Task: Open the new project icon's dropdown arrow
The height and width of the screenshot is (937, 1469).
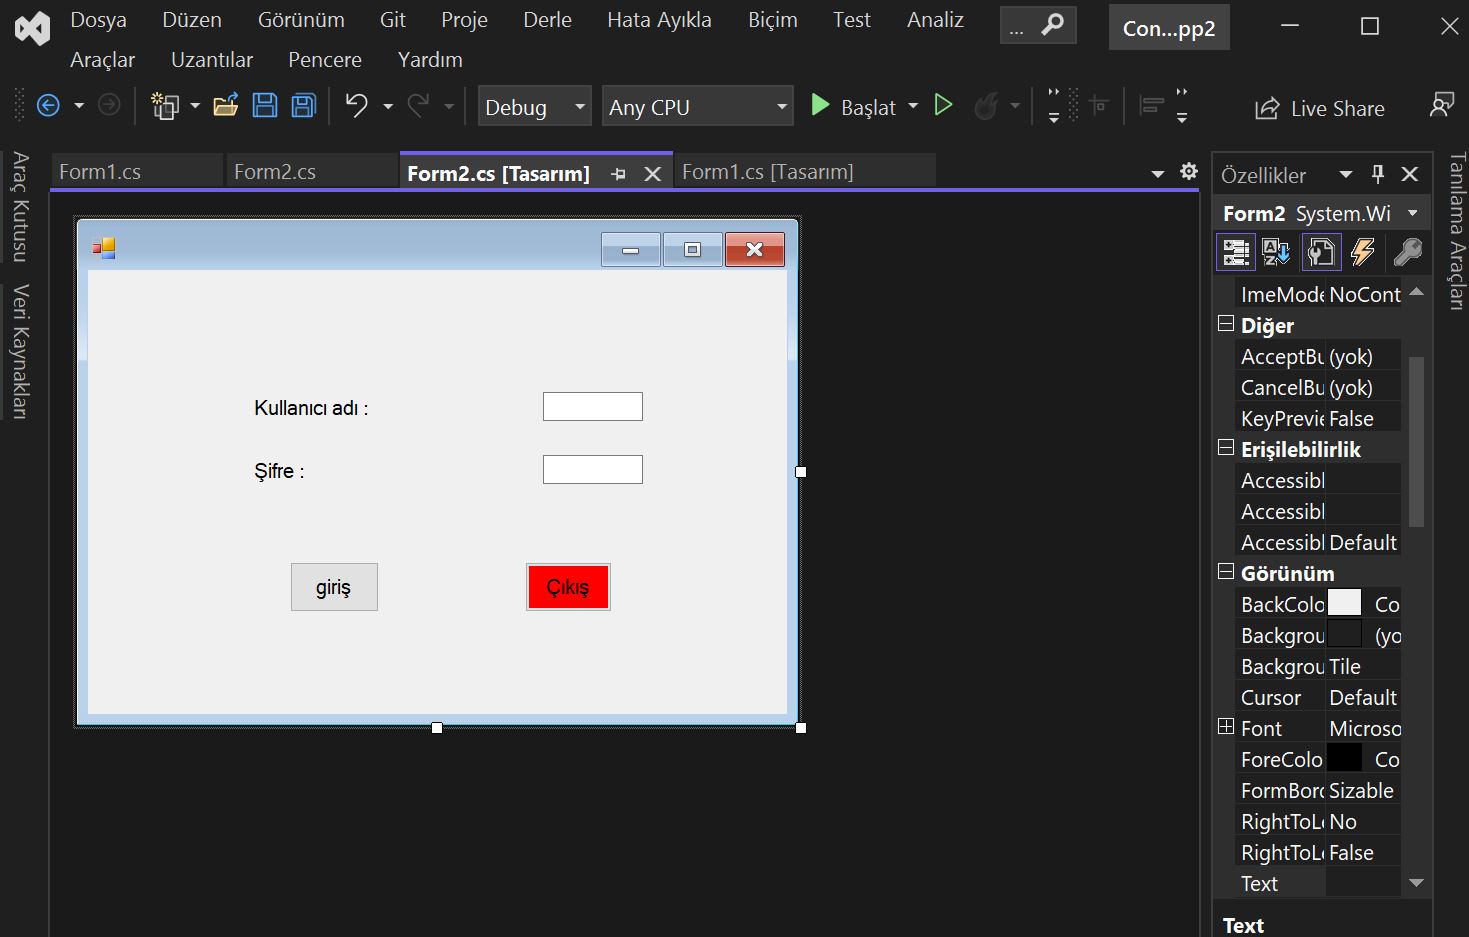Action: tap(195, 106)
